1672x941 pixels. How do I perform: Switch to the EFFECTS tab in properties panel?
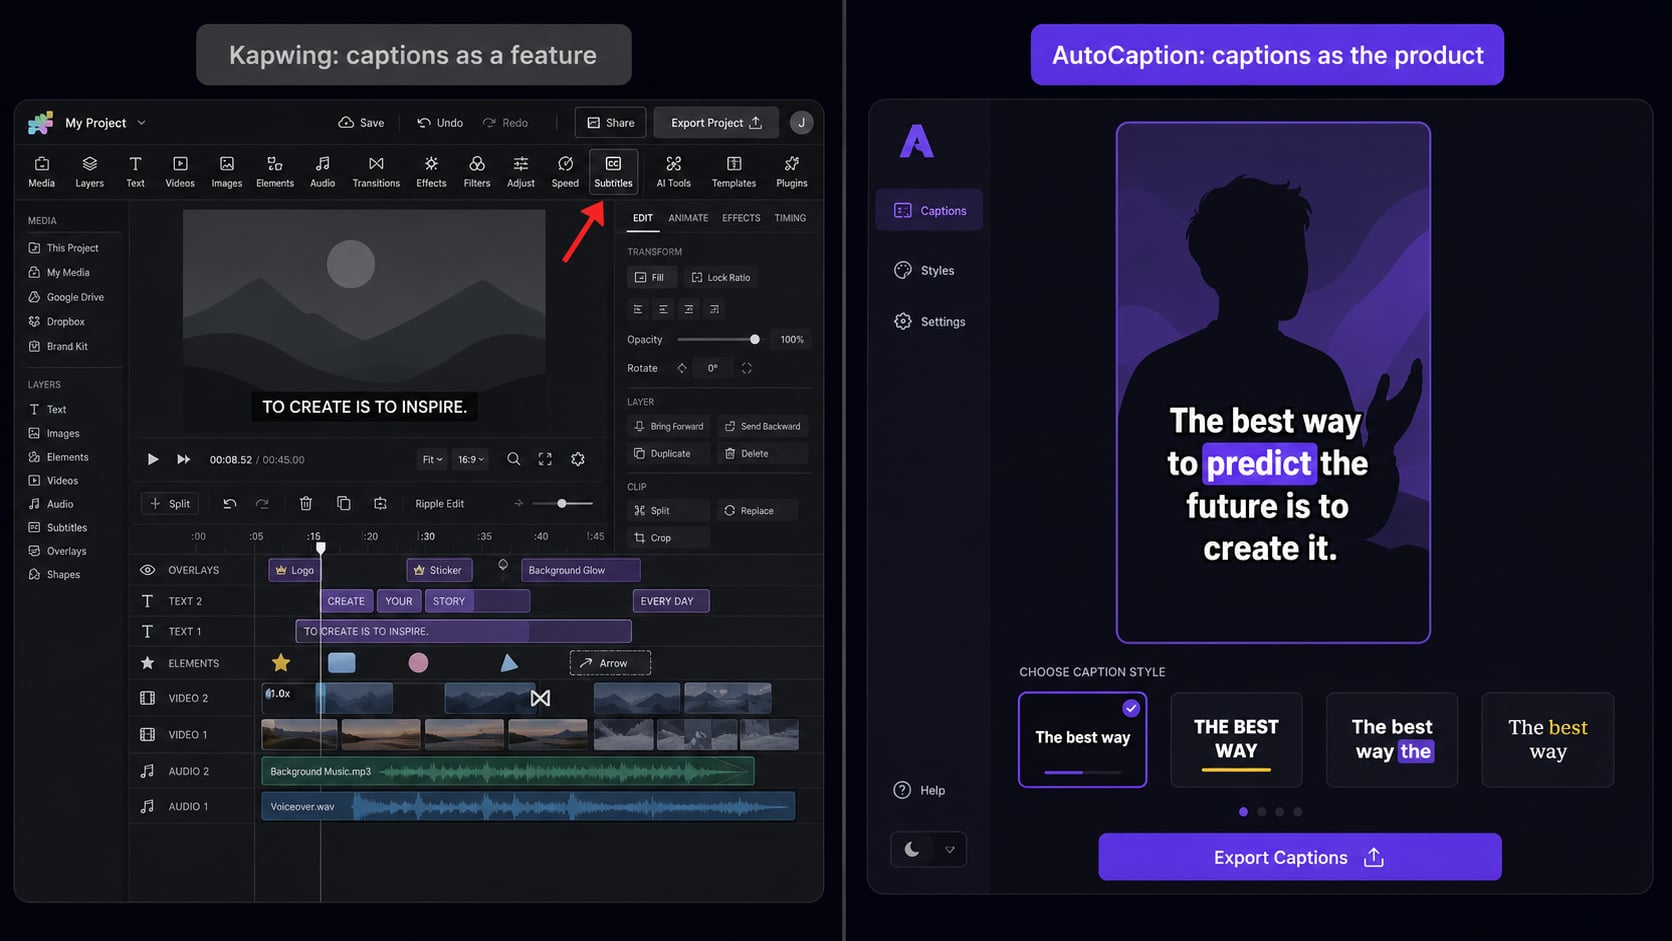point(741,218)
